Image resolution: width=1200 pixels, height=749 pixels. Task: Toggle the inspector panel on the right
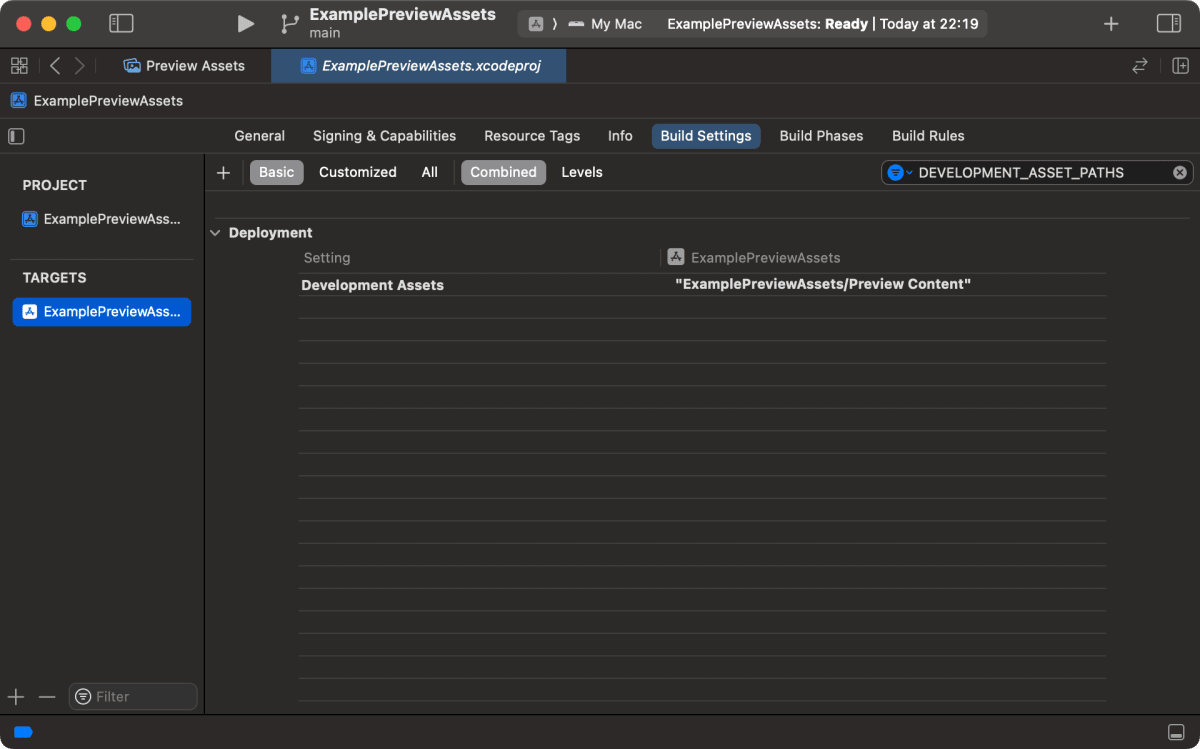1168,23
